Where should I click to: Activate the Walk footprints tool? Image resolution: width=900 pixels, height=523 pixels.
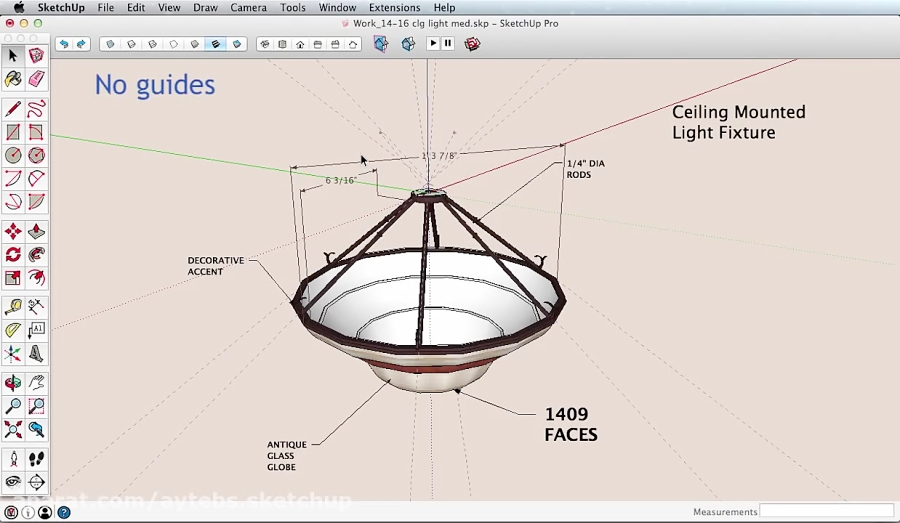coord(36,459)
